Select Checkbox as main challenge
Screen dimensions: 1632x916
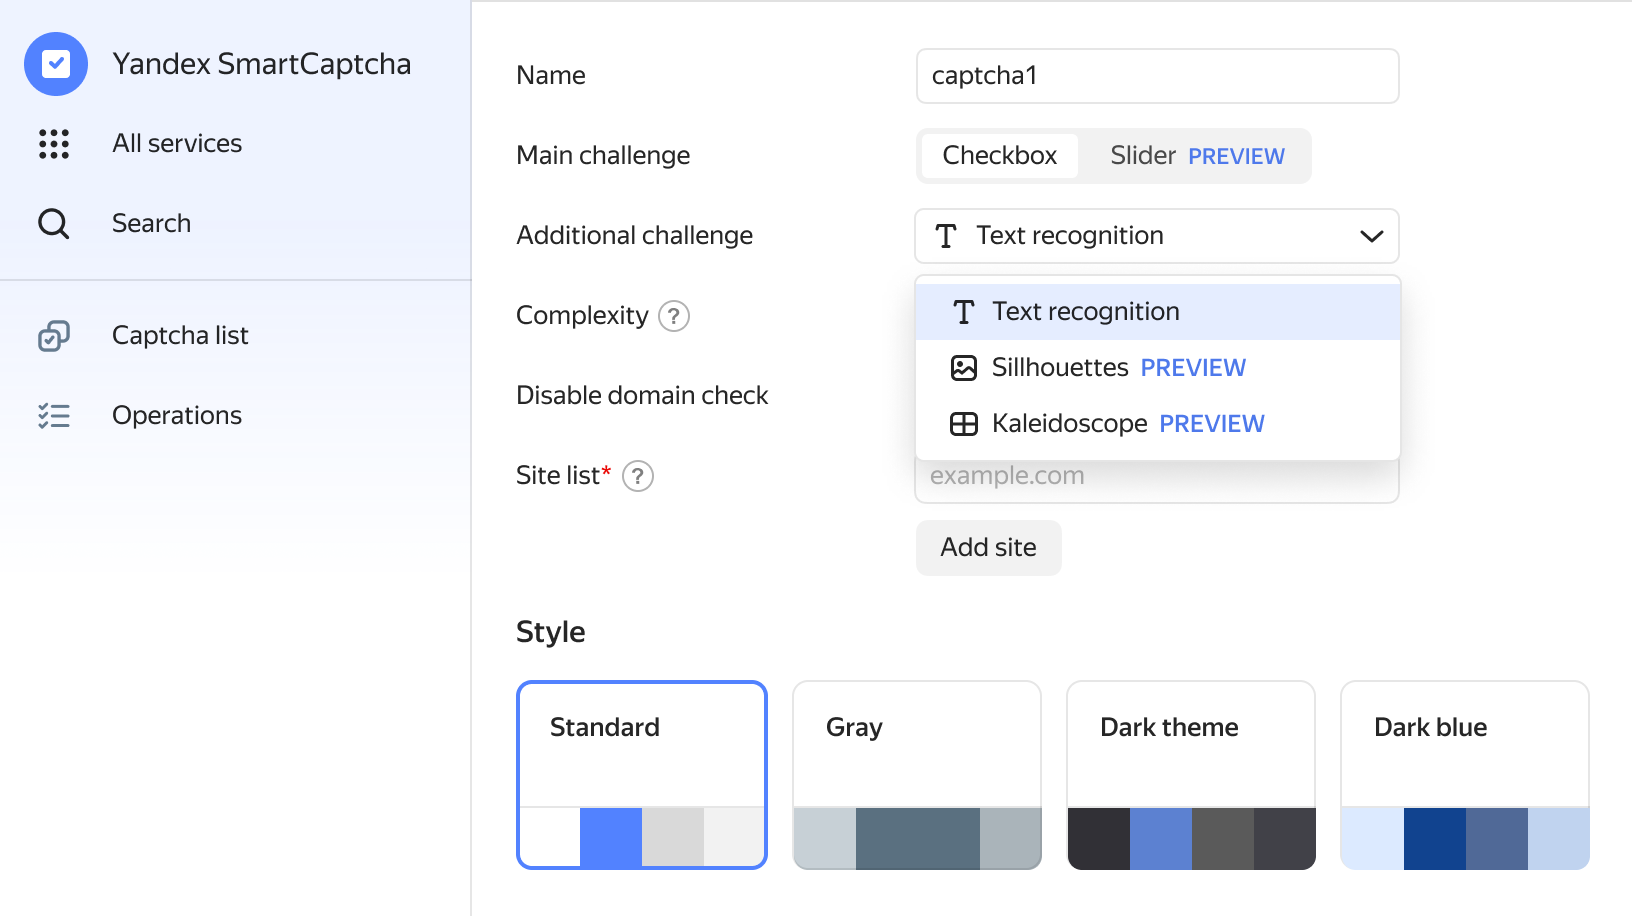pos(1000,156)
